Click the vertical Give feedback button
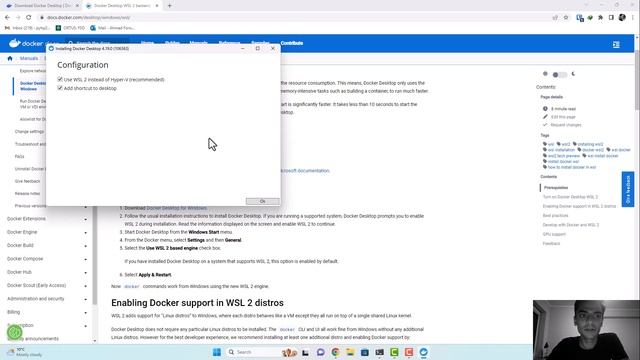This screenshot has width=640, height=360. click(x=628, y=189)
